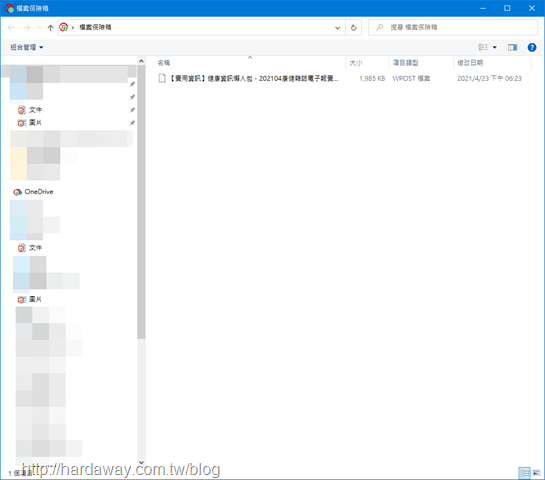
Task: Open 文件 under OneDrive
Action: pyautogui.click(x=35, y=248)
